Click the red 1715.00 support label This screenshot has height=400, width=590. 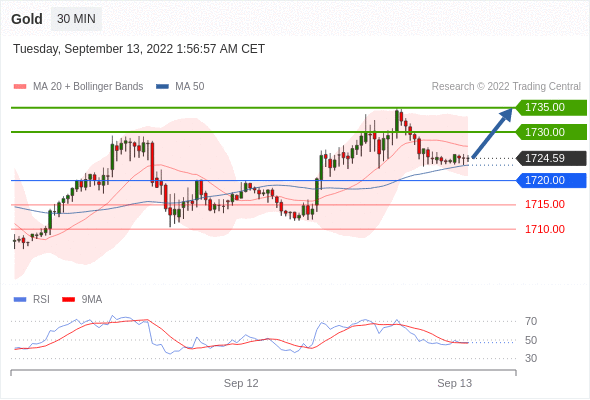pyautogui.click(x=545, y=204)
